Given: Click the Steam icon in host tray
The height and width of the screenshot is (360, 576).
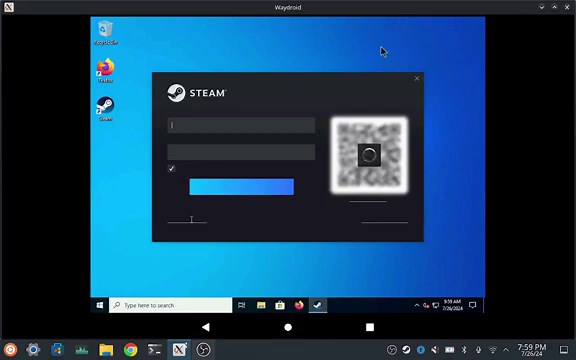Looking at the screenshot, I should 406,350.
